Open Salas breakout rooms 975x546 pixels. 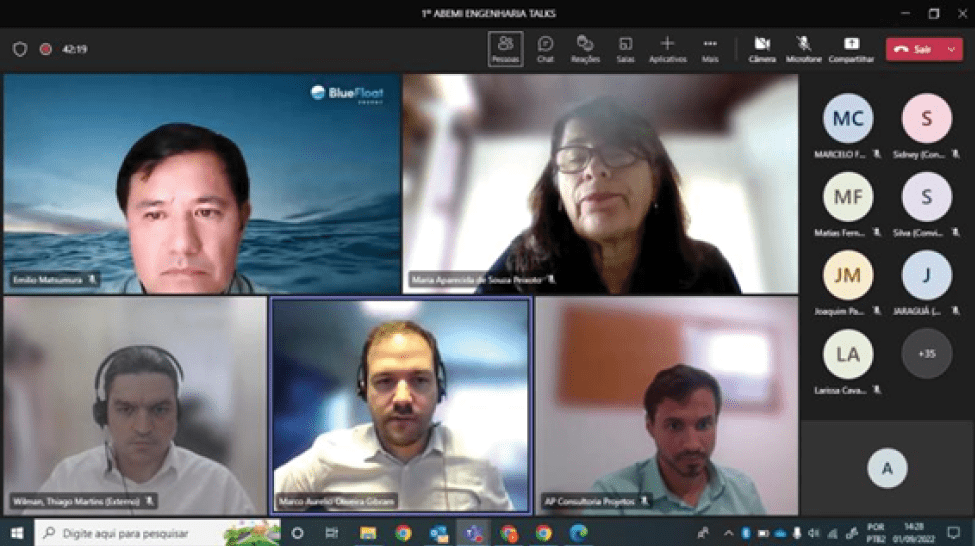tap(625, 48)
